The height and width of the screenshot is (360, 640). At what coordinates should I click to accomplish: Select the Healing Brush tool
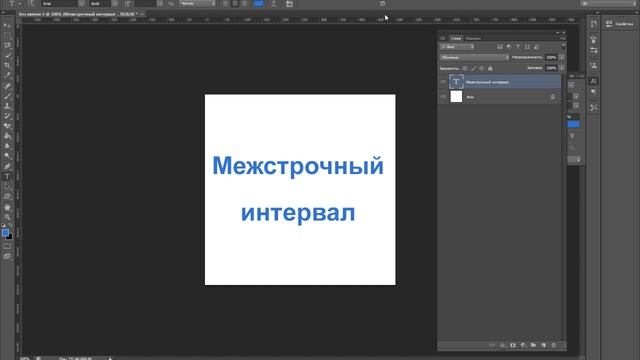tap(7, 86)
